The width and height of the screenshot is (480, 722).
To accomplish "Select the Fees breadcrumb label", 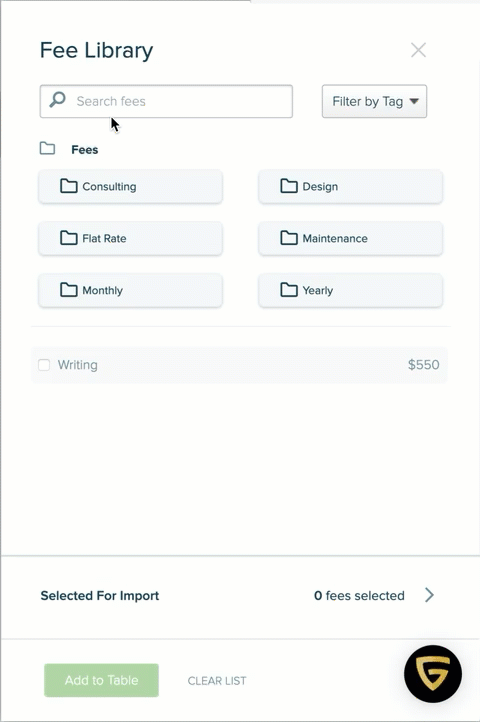I will (x=85, y=150).
